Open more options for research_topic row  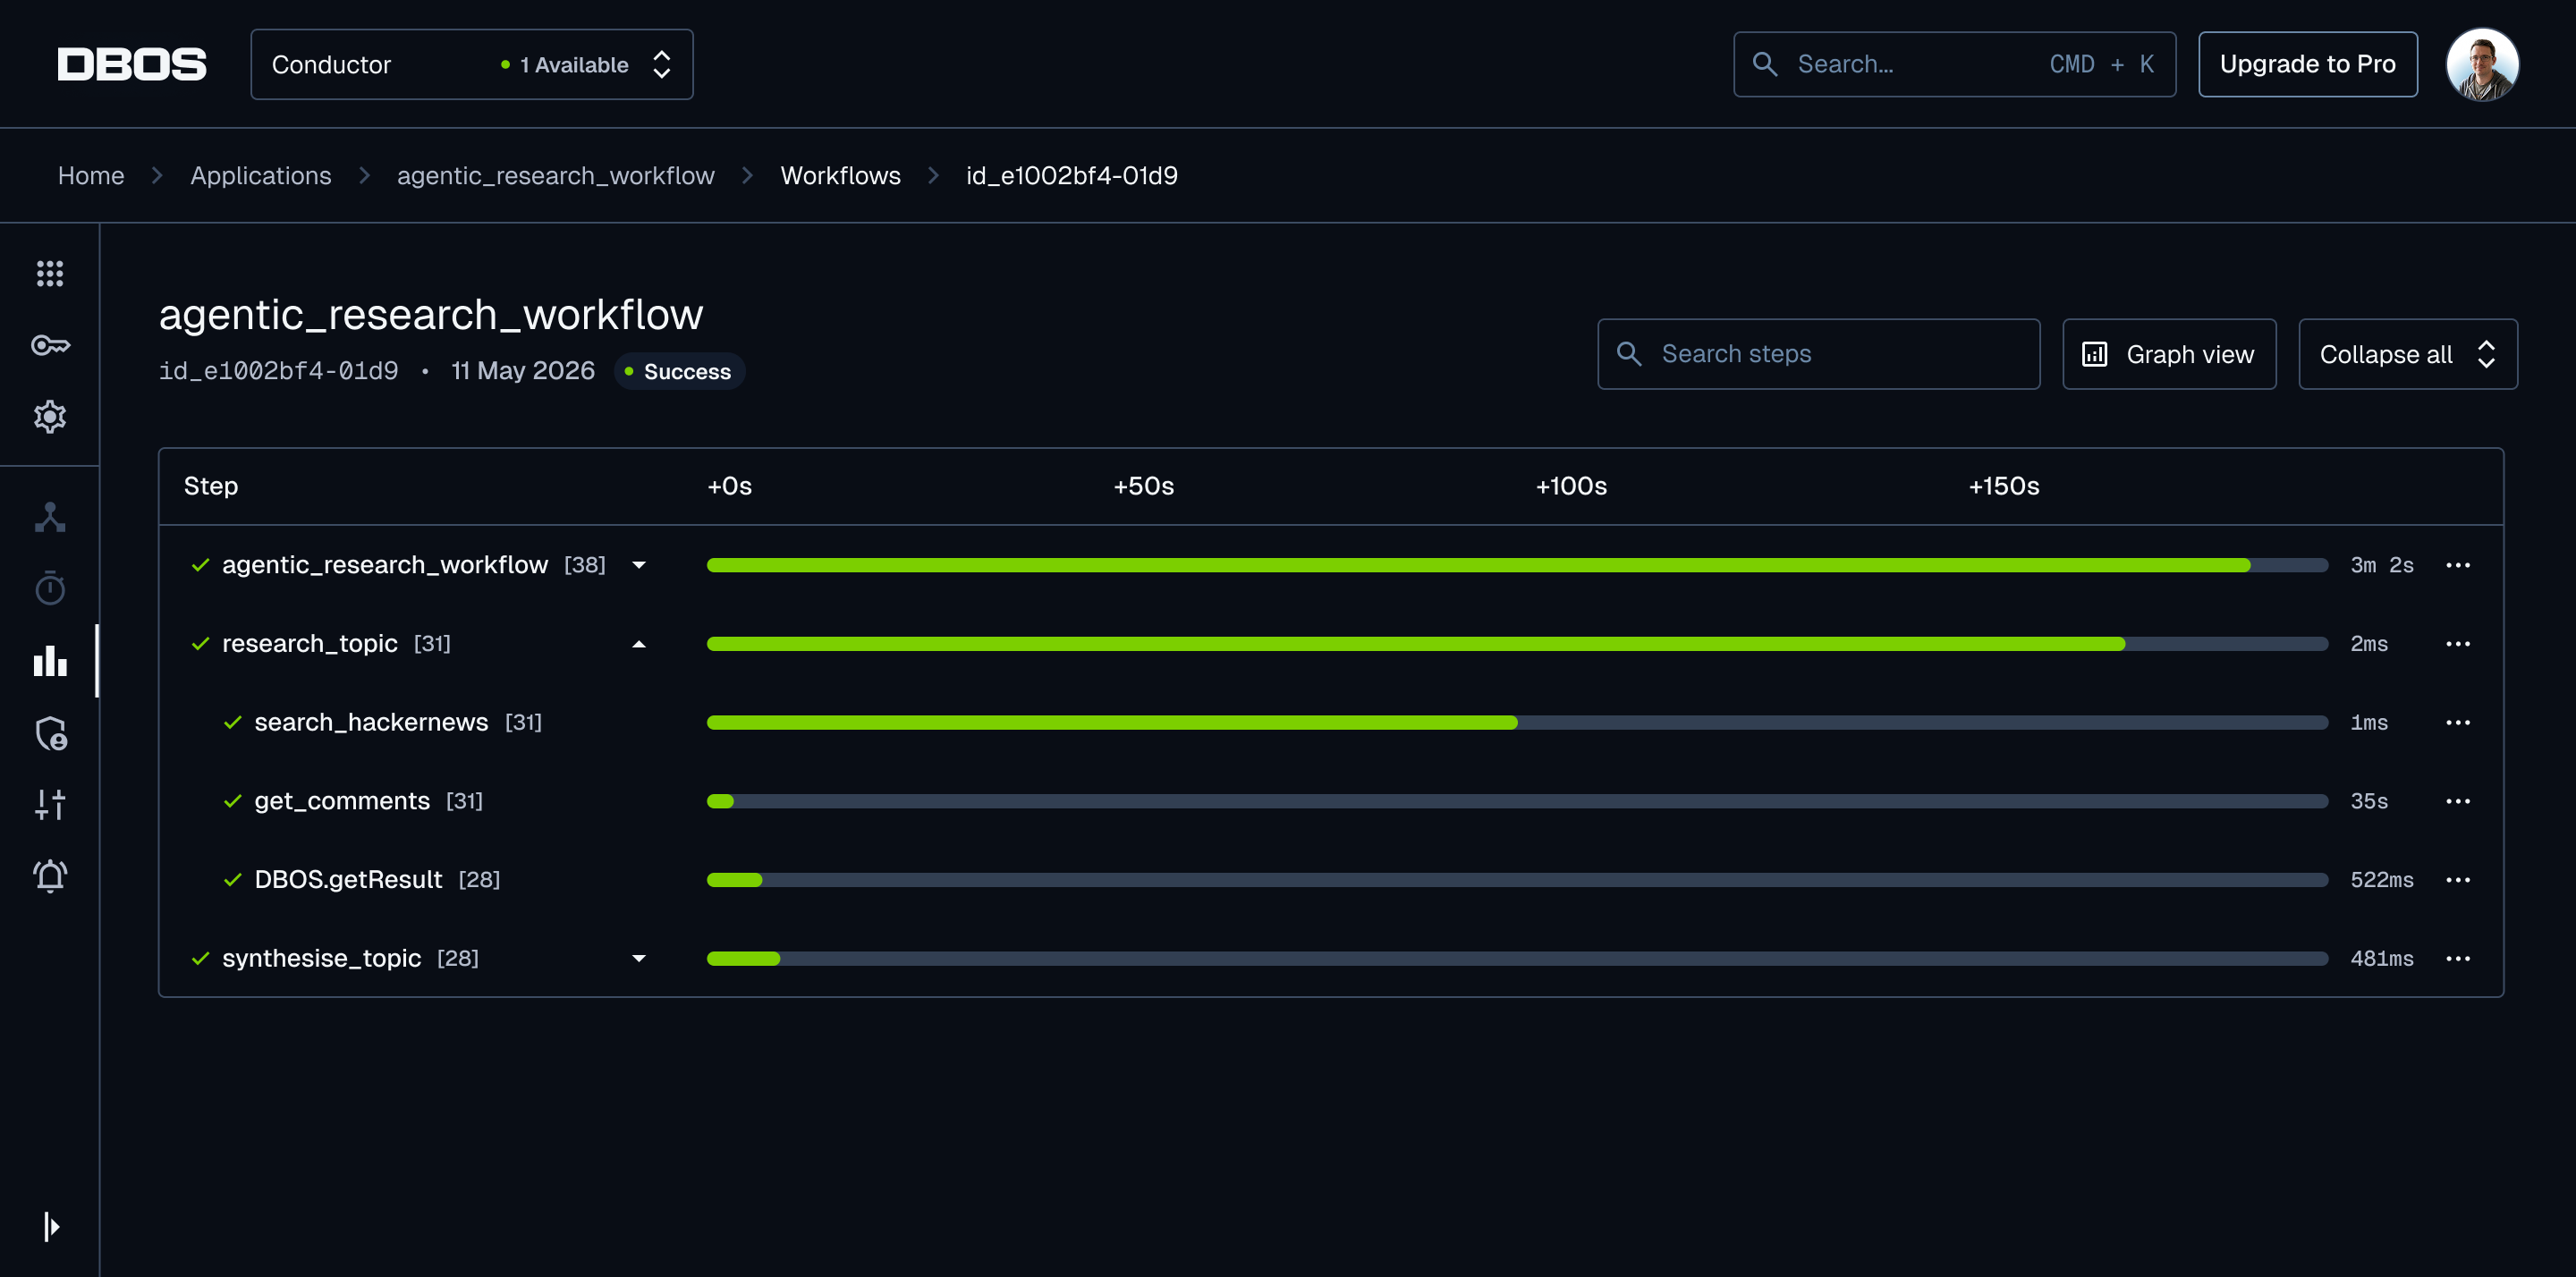(2458, 644)
